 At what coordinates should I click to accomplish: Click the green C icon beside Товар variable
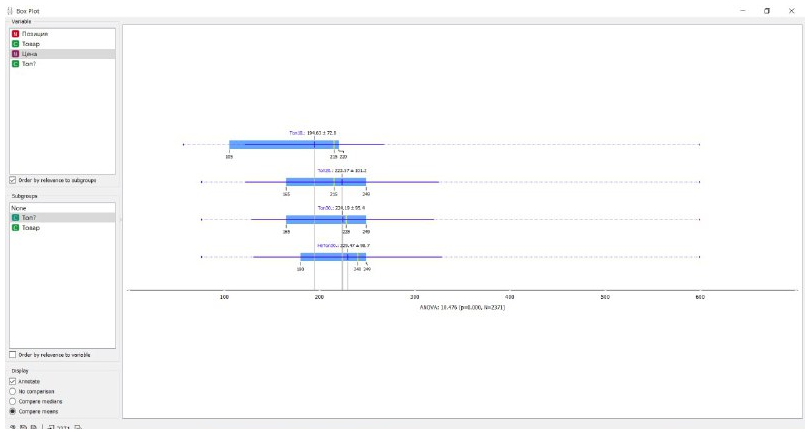point(16,44)
